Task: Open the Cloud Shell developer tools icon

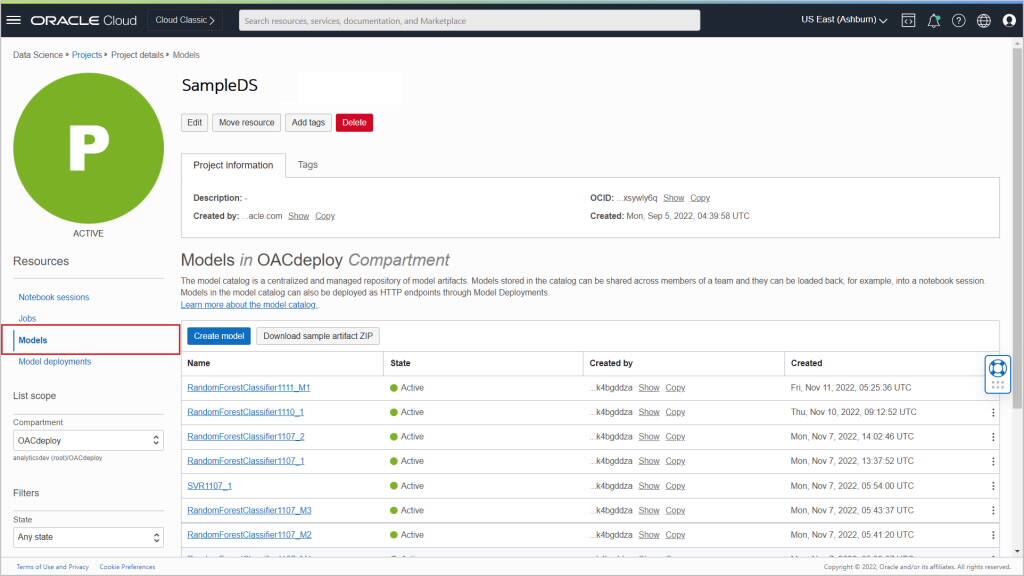Action: [908, 19]
